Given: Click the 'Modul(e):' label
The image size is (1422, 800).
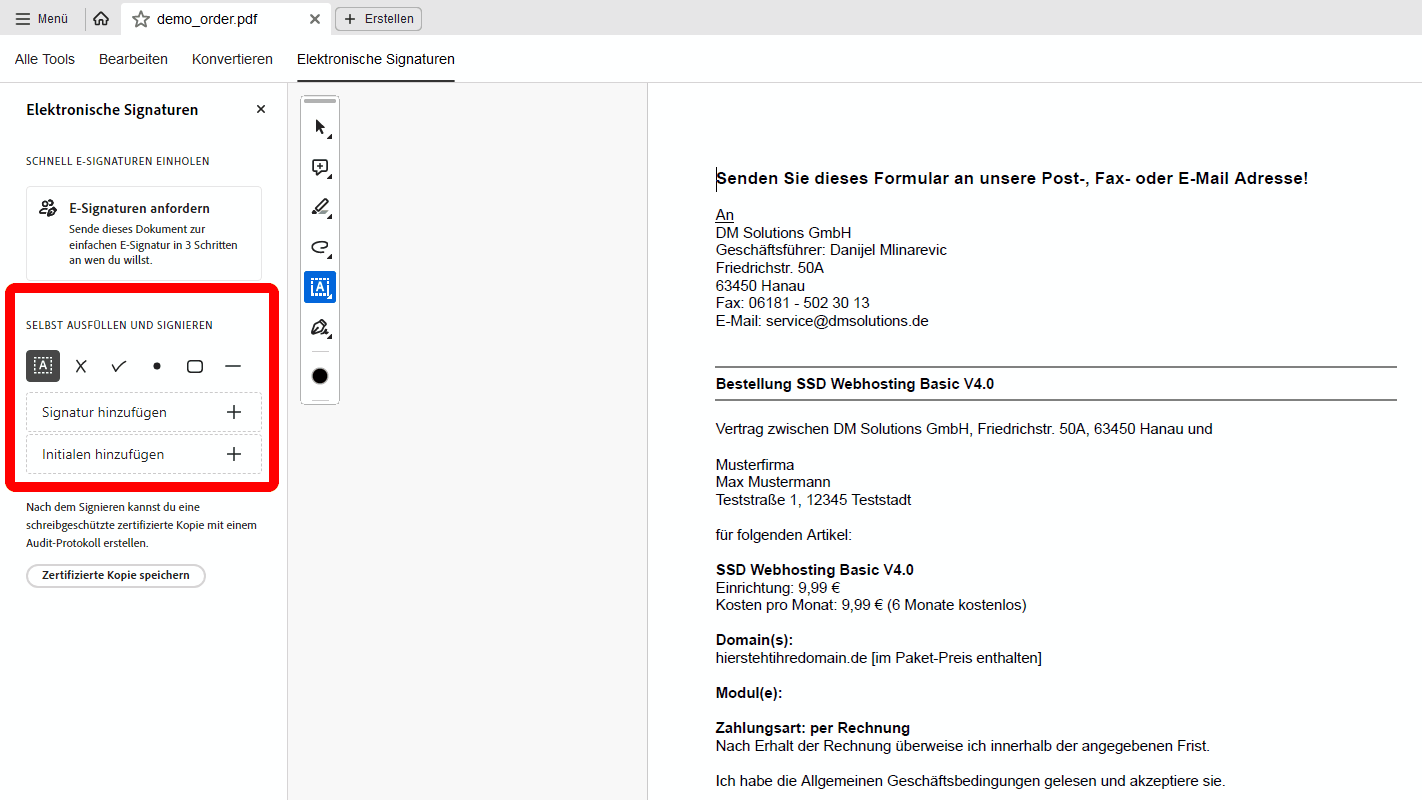Looking at the screenshot, I should [749, 693].
